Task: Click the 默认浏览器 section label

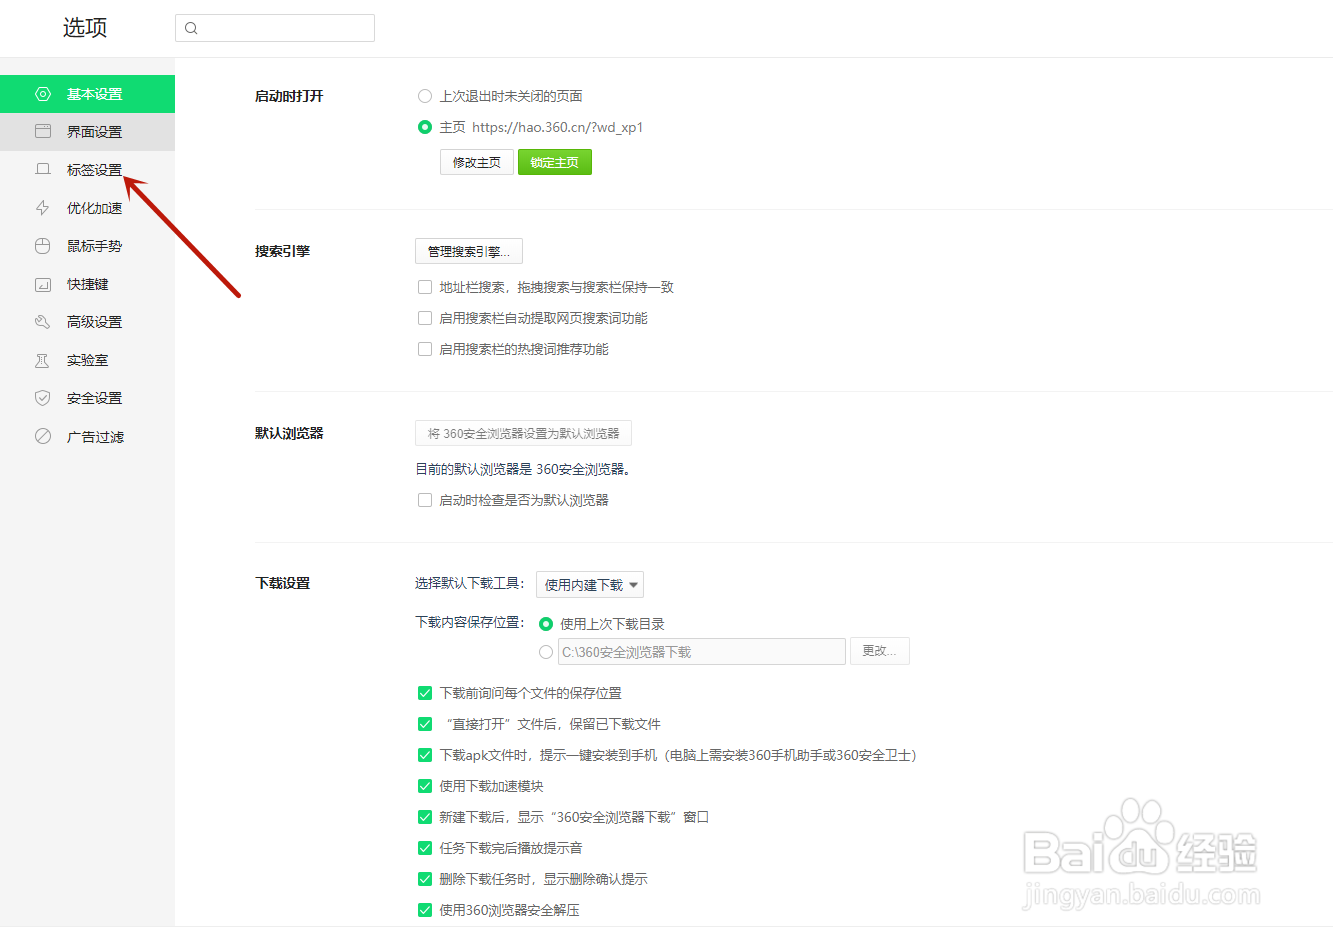Action: [x=289, y=433]
